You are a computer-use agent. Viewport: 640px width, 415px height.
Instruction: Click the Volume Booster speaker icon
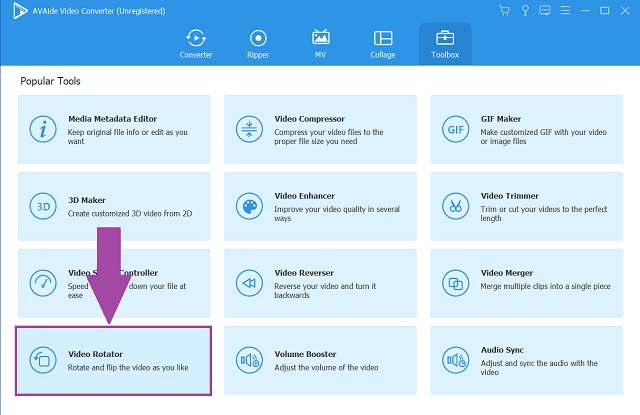click(x=249, y=360)
